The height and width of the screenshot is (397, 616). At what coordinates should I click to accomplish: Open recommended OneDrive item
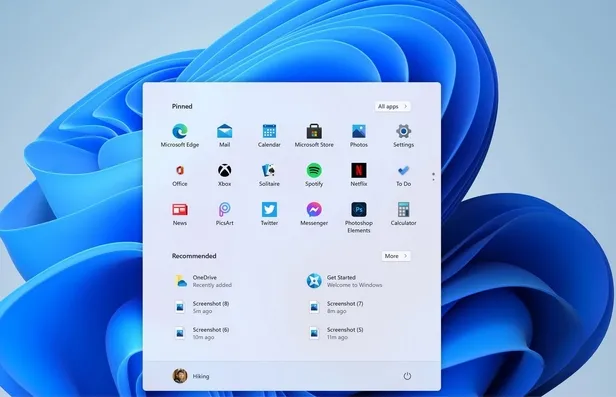pos(204,281)
